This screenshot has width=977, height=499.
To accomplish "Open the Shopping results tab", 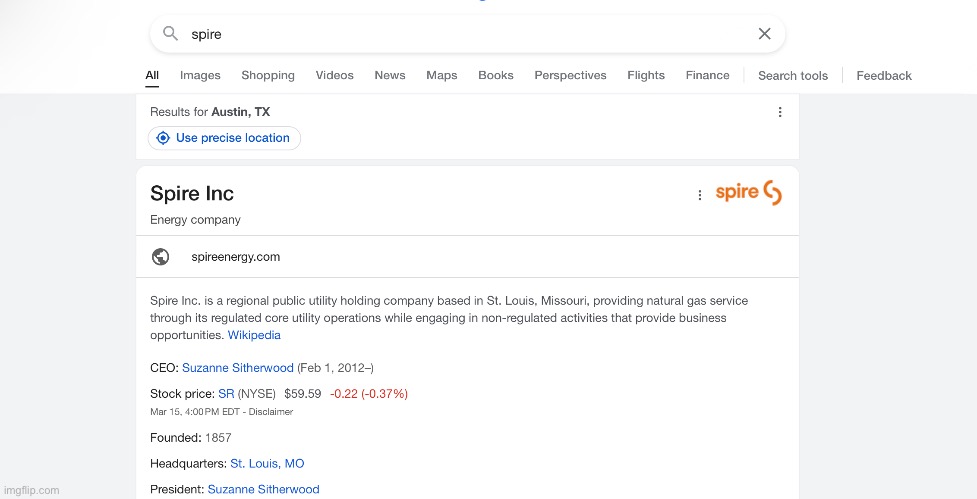I will coord(268,75).
